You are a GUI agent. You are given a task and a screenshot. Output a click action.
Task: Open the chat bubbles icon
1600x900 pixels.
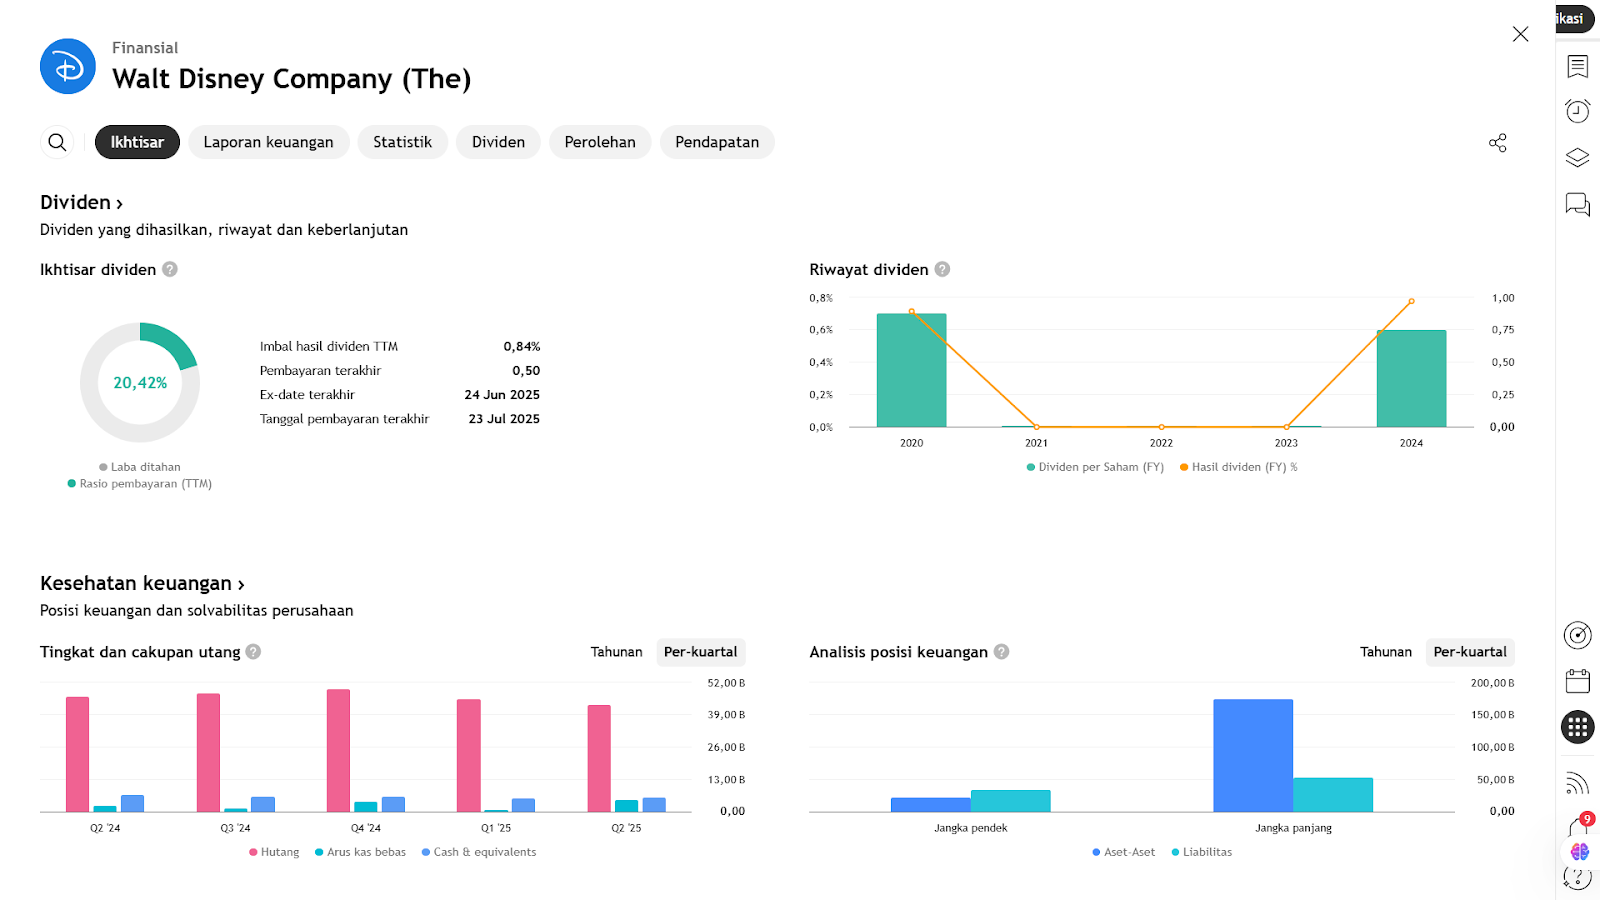click(1577, 205)
